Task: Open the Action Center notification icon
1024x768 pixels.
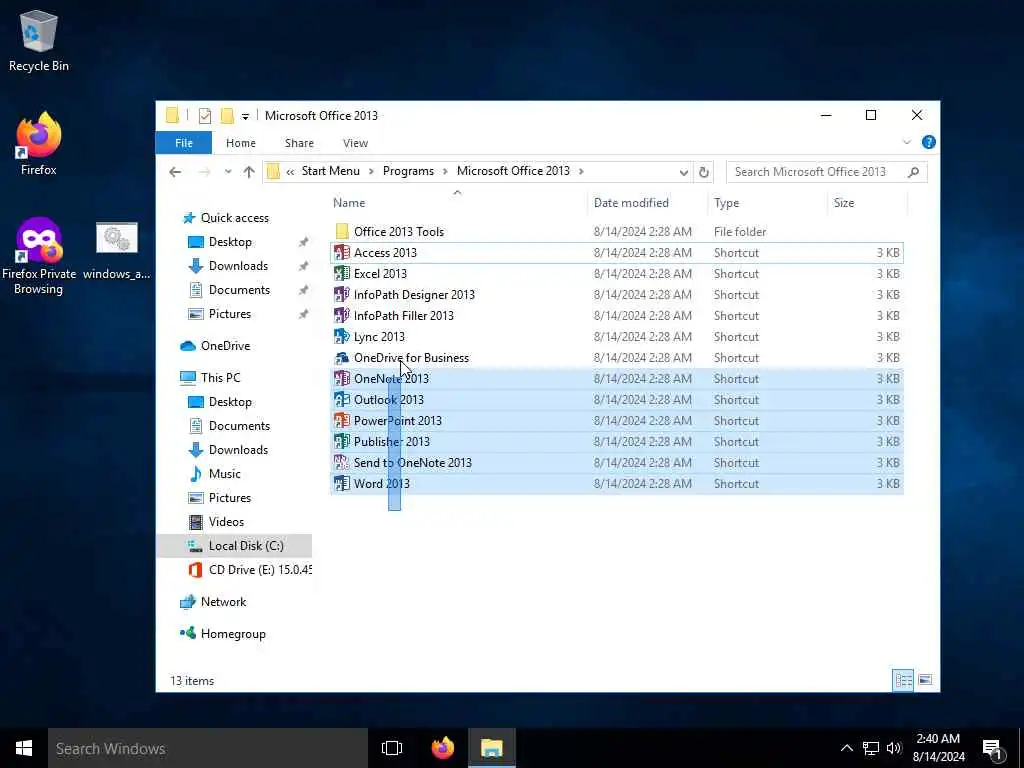Action: click(993, 748)
